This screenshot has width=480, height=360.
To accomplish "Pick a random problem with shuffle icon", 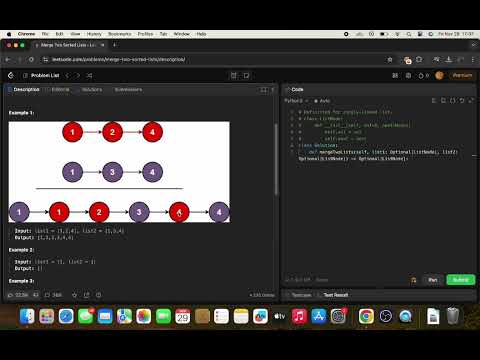I will pos(89,76).
